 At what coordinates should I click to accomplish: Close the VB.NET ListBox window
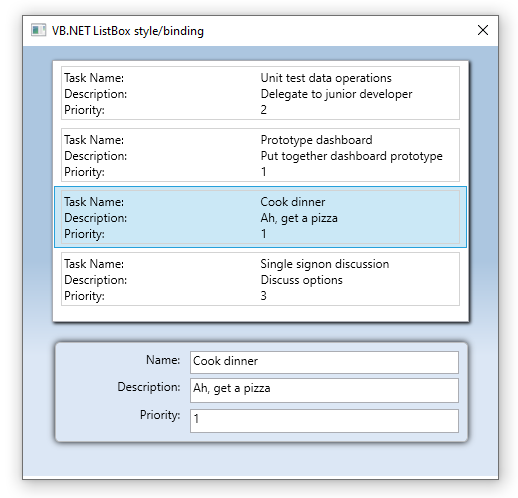[483, 30]
